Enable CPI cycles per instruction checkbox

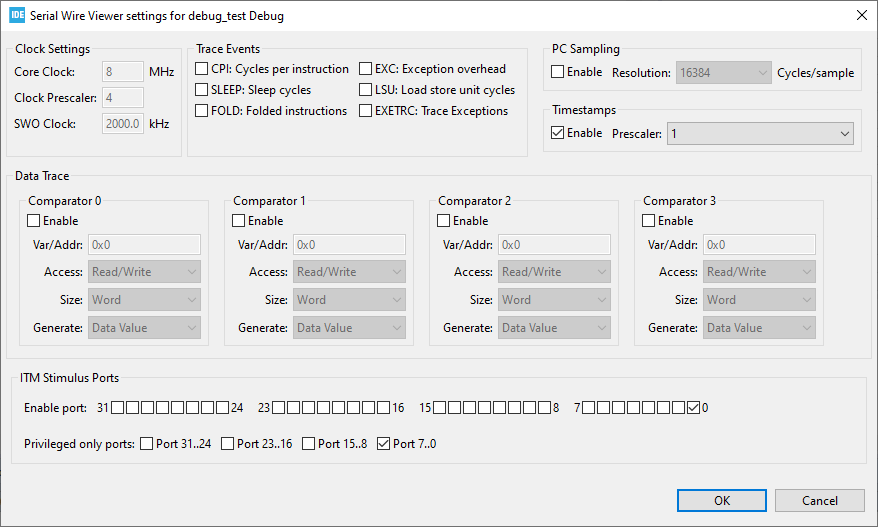pyautogui.click(x=202, y=69)
